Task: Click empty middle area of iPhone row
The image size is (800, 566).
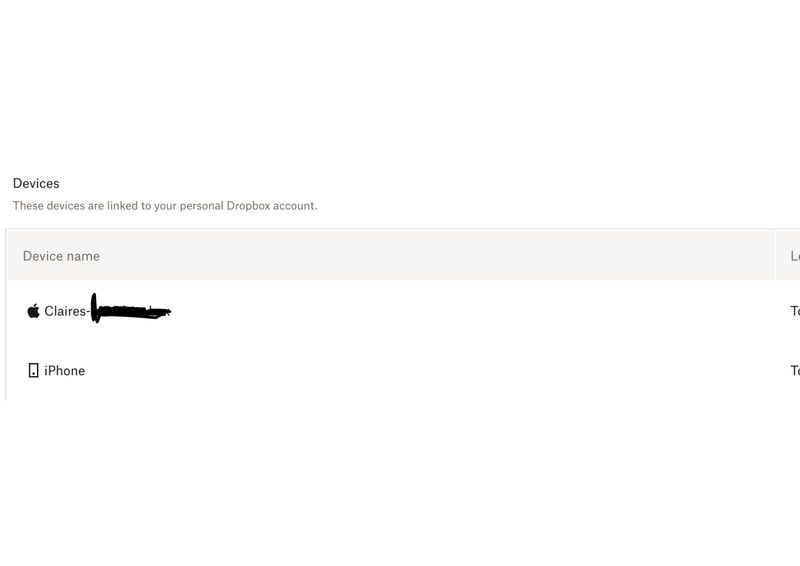Action: 459,371
